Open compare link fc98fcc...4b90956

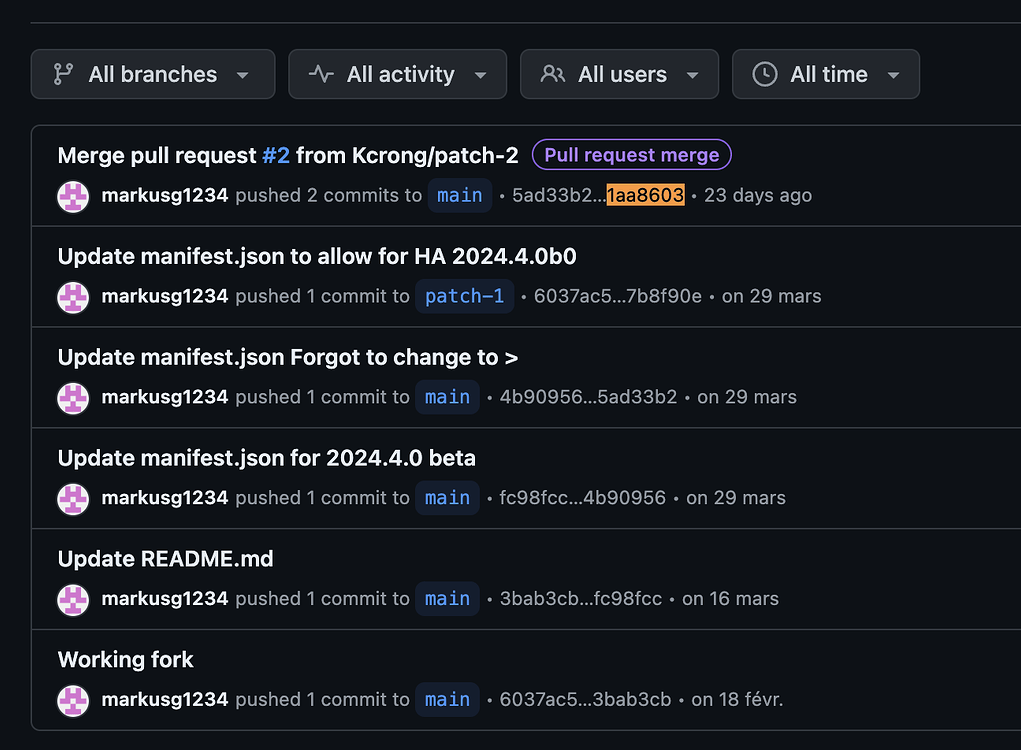point(582,498)
